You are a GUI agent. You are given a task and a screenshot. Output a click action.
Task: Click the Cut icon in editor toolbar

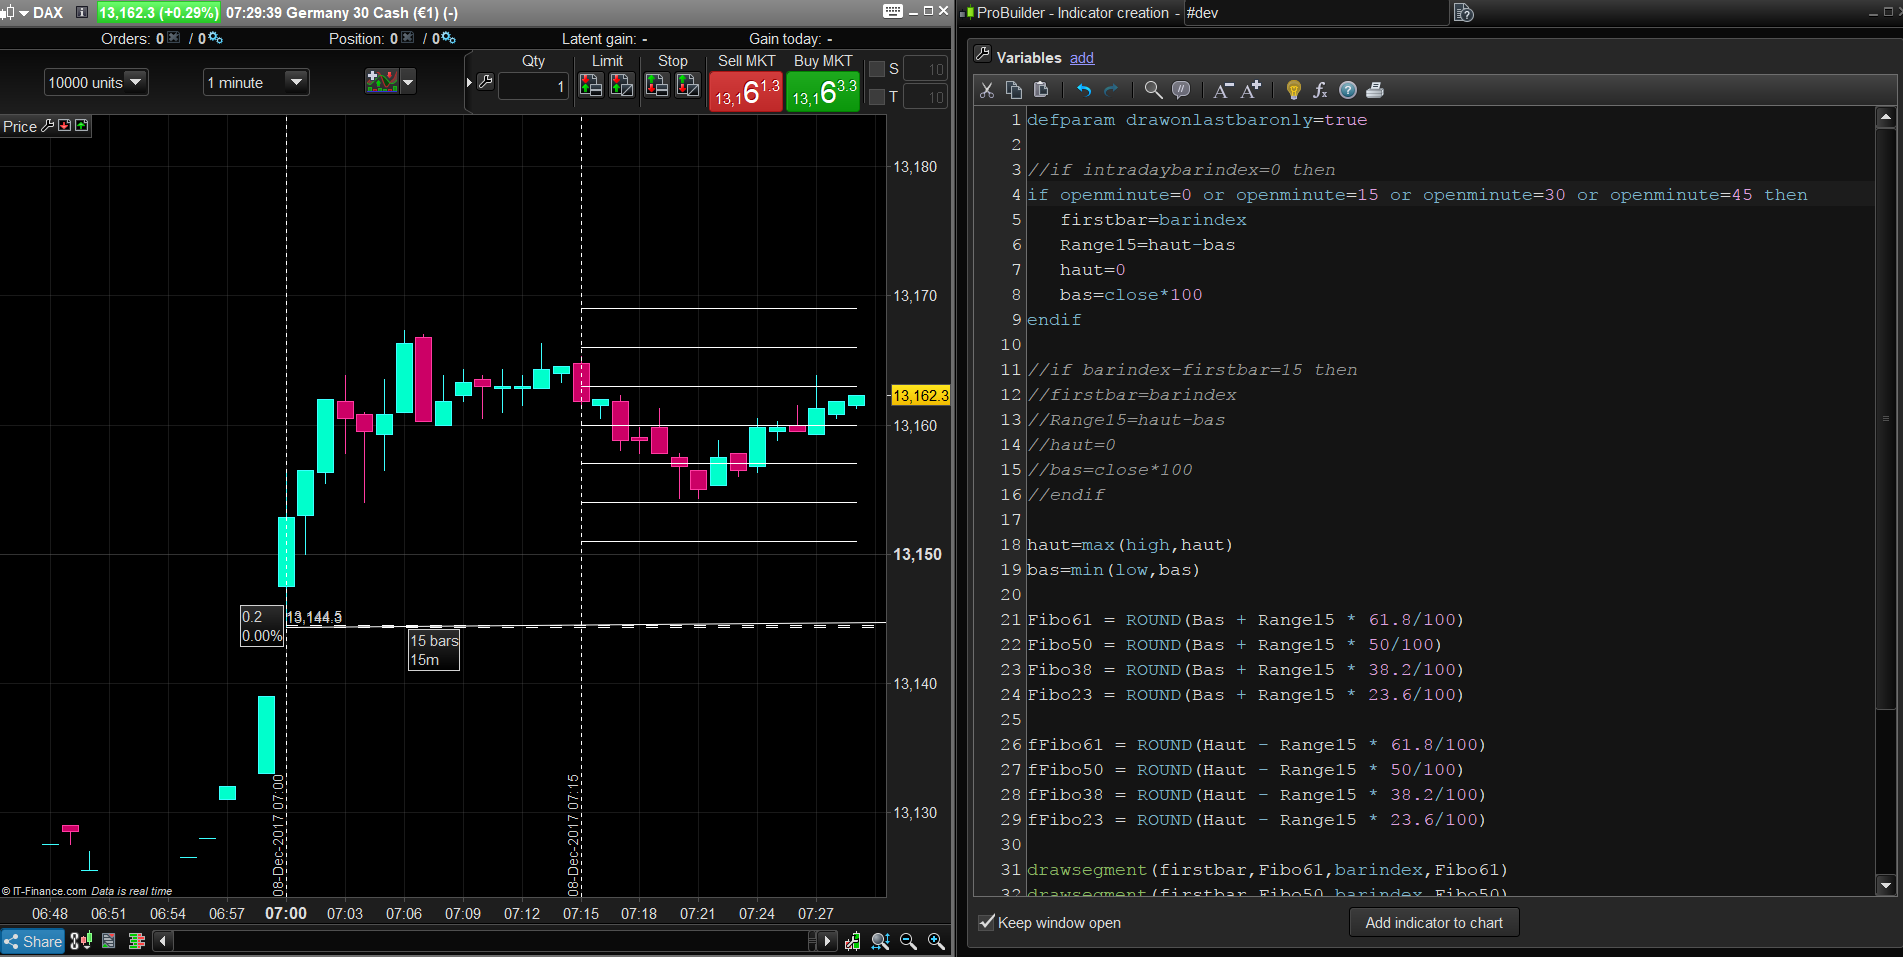[x=987, y=90]
